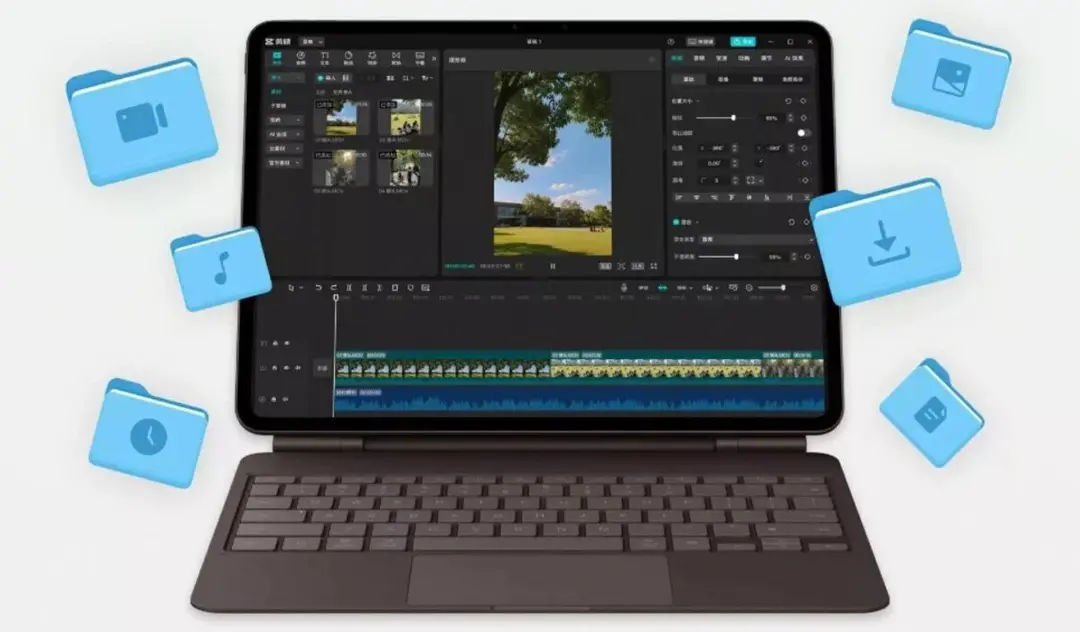Click the Undo arrow in the timeline toolbar
The image size is (1080, 632).
318,288
